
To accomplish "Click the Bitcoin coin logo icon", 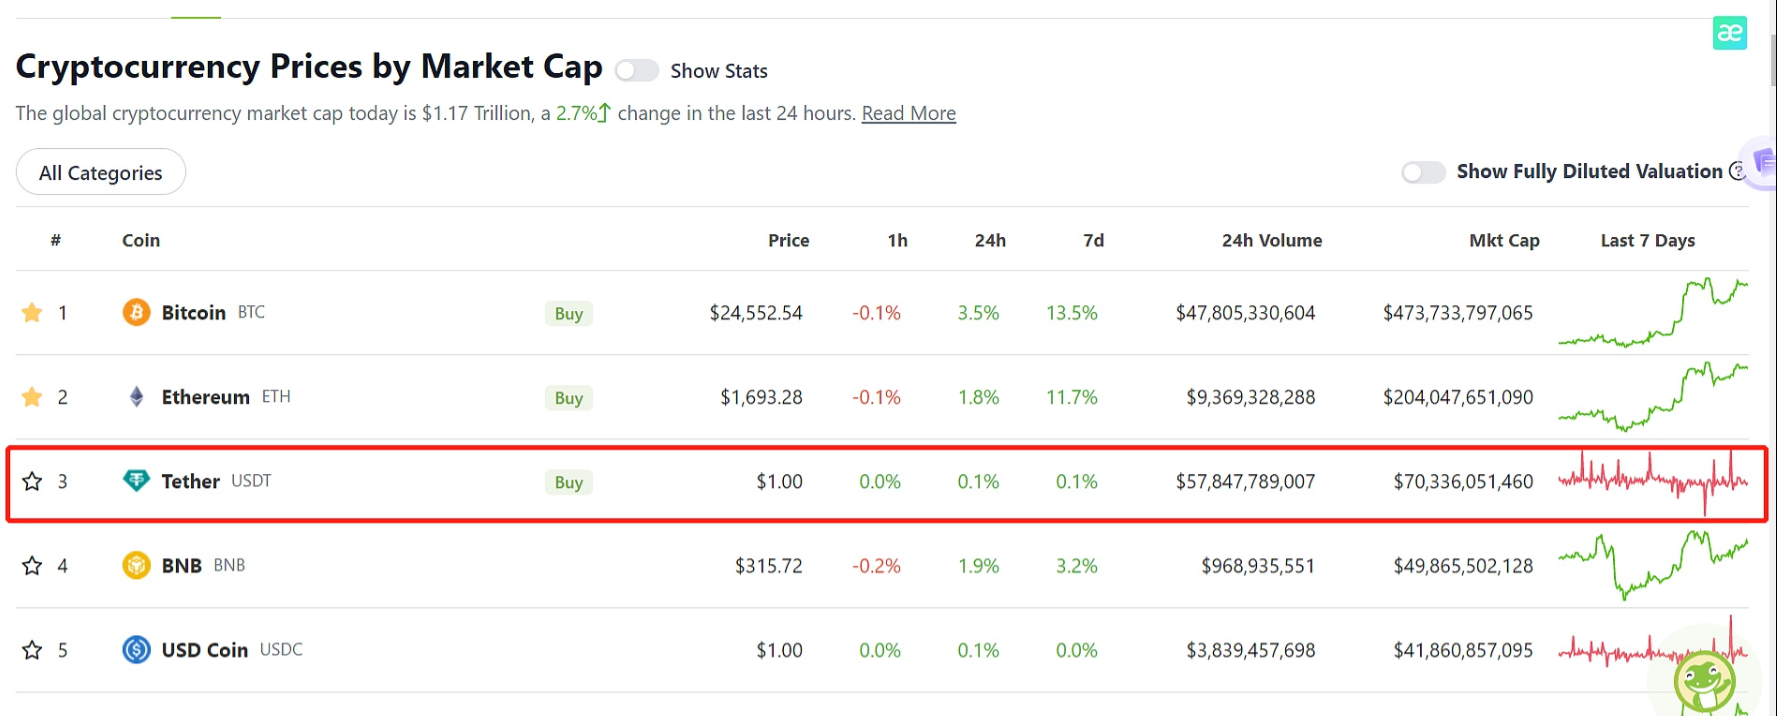I will click(136, 313).
